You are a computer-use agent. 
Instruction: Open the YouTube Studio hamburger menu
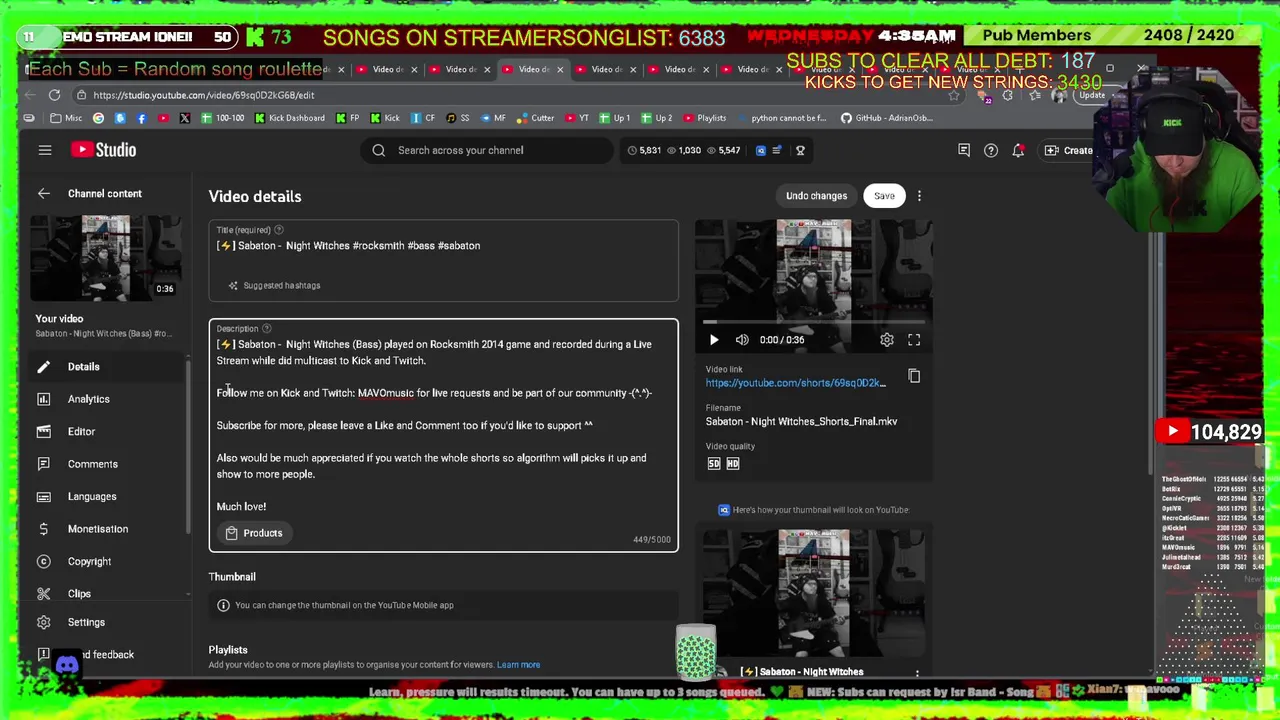(45, 150)
